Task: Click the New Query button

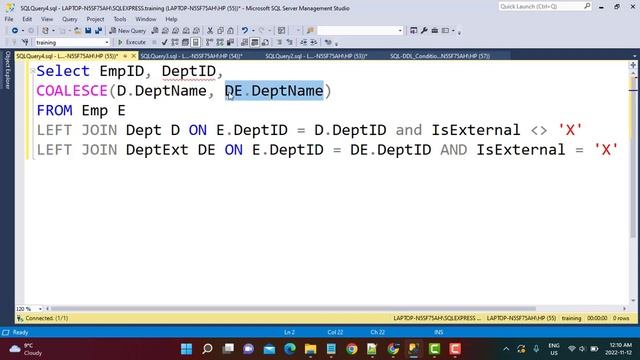Action: tap(128, 31)
